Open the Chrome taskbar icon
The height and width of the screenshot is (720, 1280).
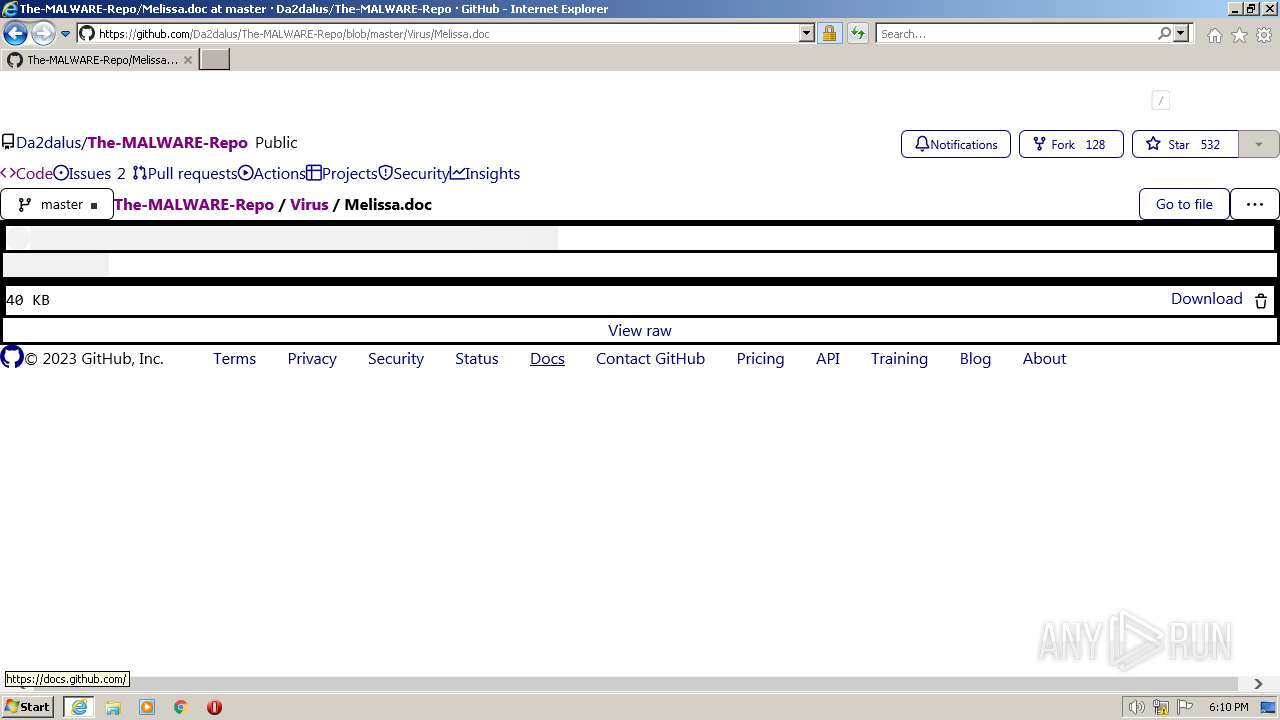181,707
